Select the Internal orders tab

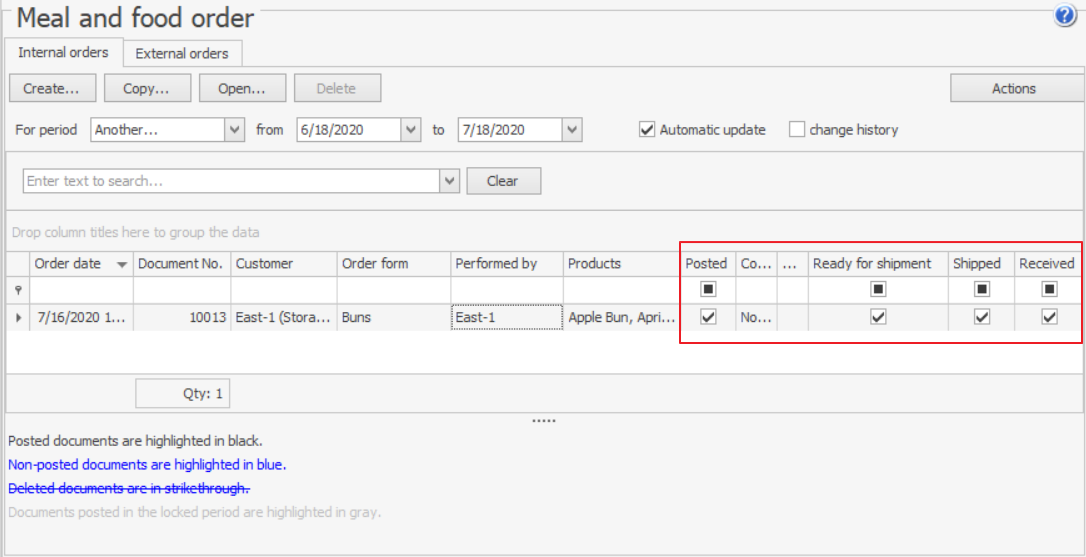pos(64,53)
